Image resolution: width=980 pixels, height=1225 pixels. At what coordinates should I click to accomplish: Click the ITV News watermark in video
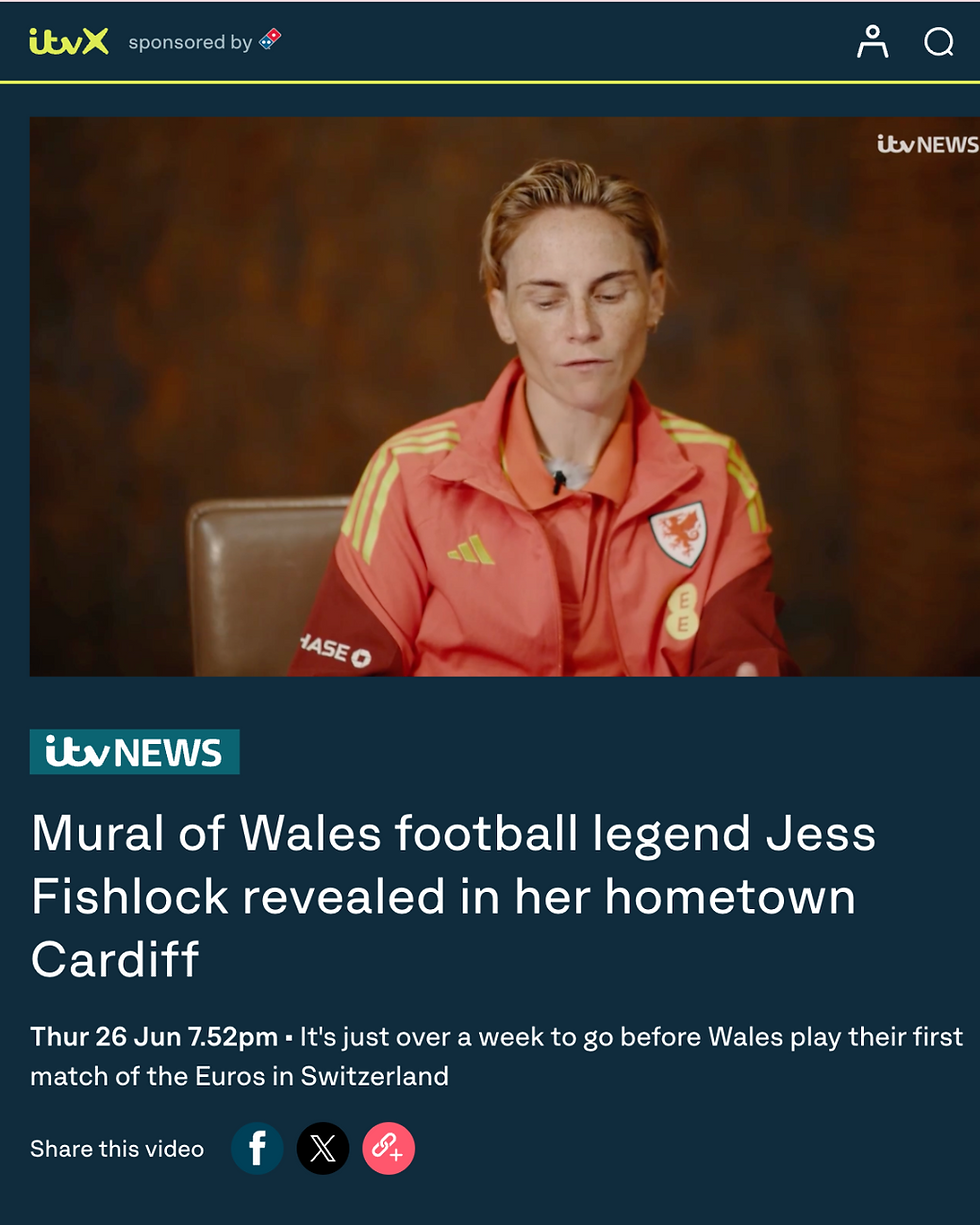pos(927,144)
